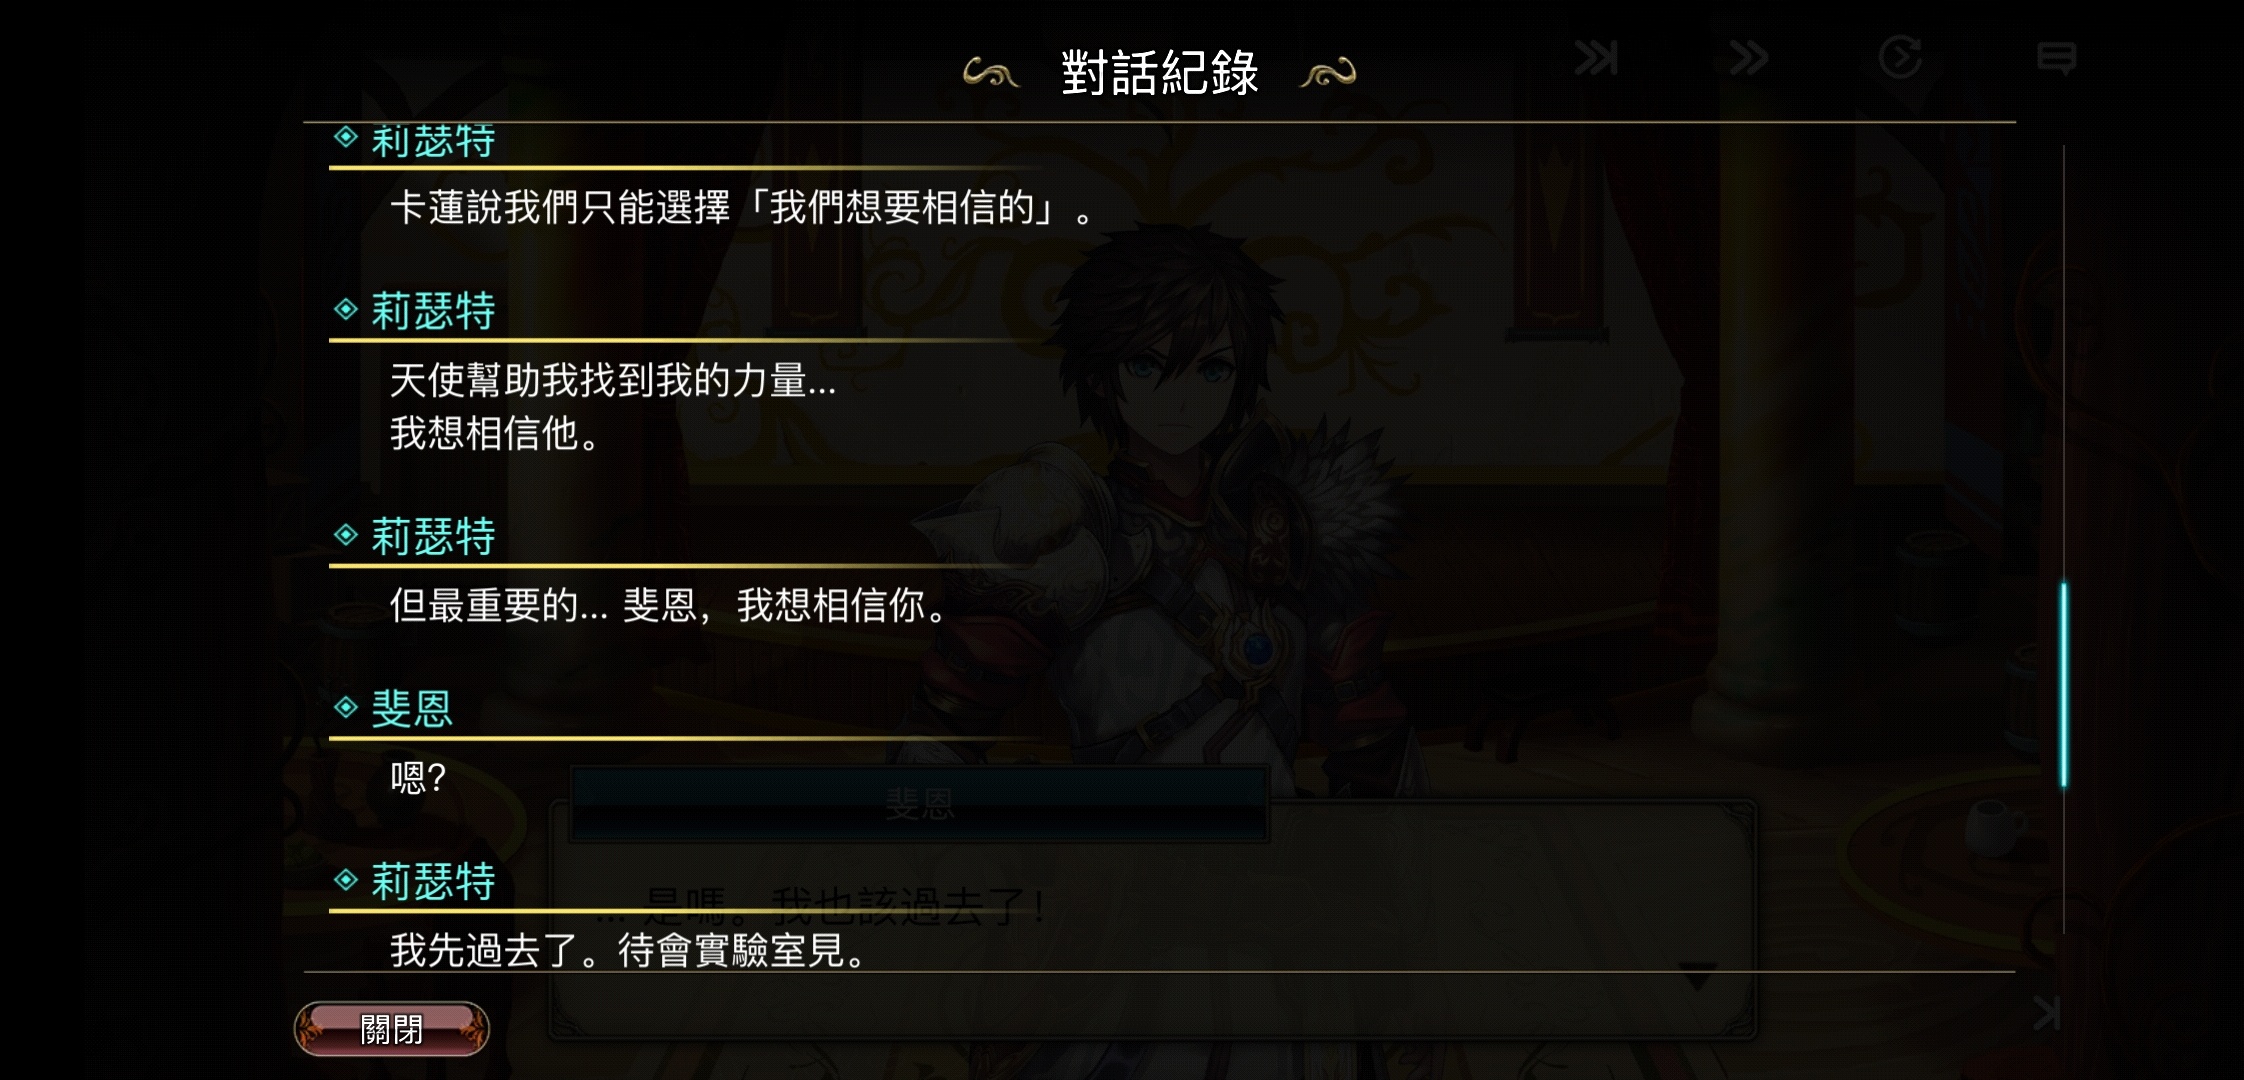Toggle the auto-play circular arrow icon
The image size is (2244, 1080).
pos(1900,57)
